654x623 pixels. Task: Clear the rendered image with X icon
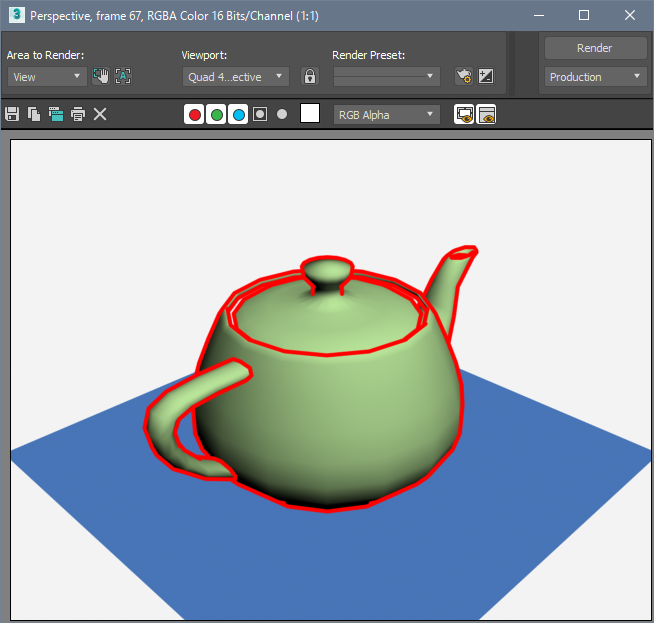tap(100, 114)
